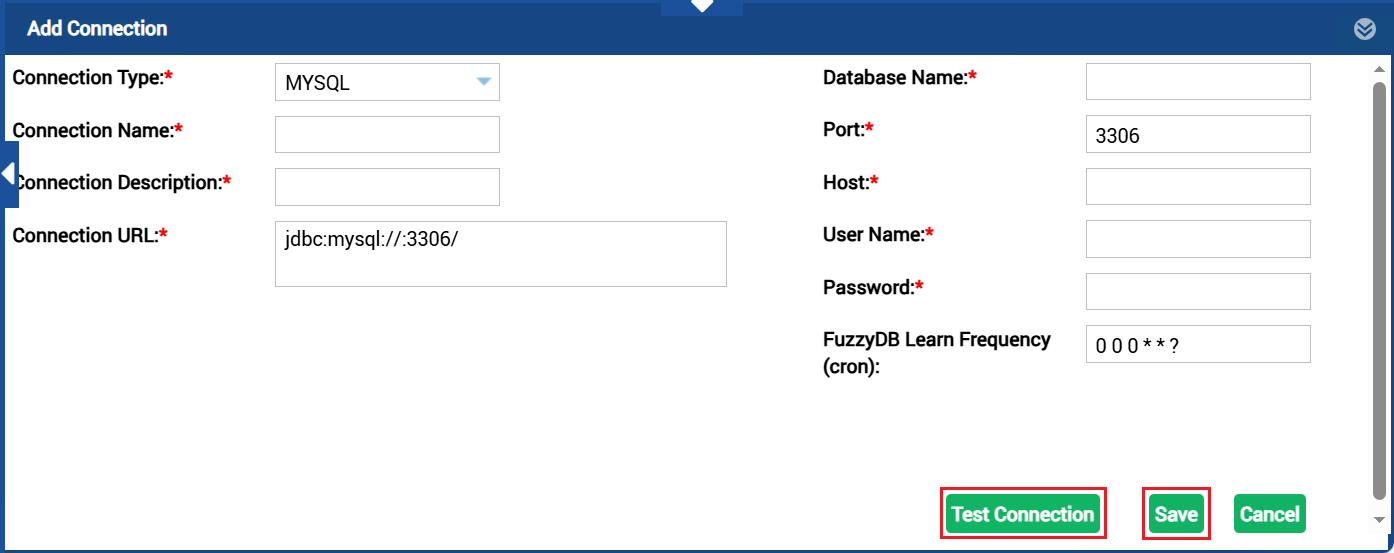Click the scrollbar down arrow
This screenshot has height=553, width=1394.
1379,519
